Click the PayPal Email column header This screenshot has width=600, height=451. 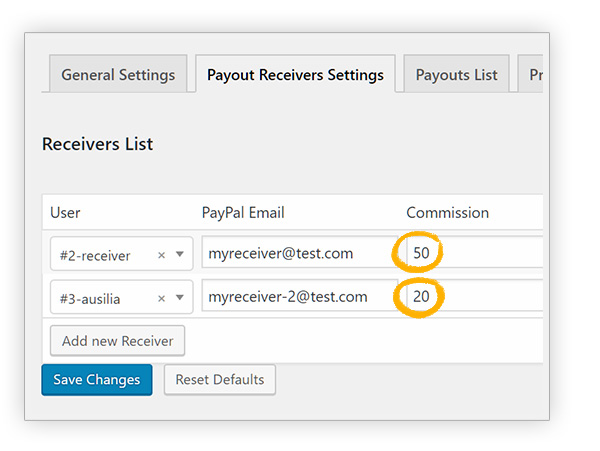coord(243,213)
